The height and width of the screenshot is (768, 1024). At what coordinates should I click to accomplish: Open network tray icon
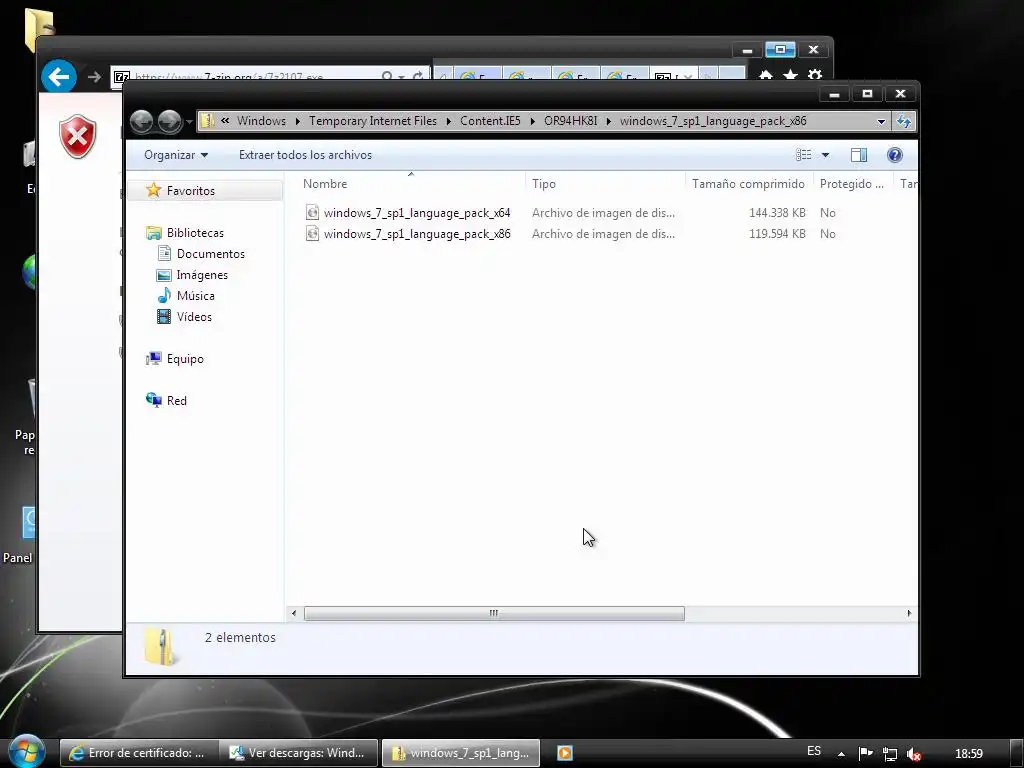point(889,754)
